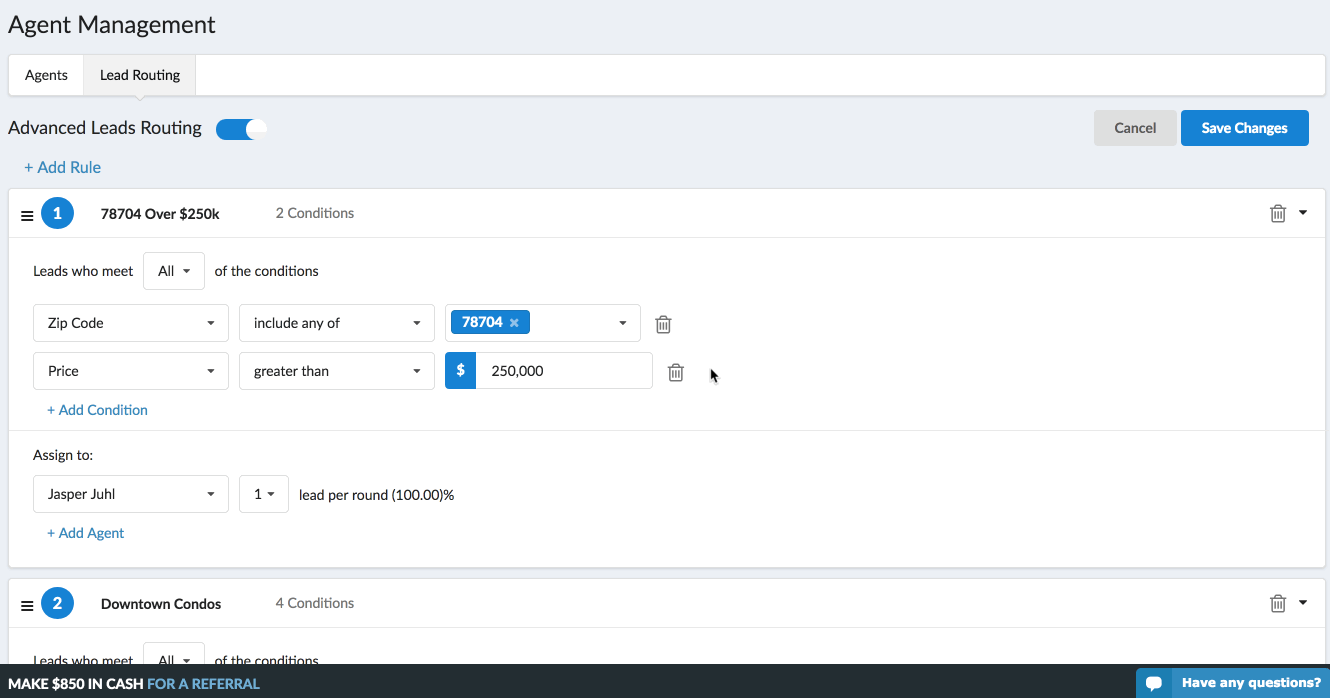
Task: Click the Cancel button
Action: click(1135, 128)
